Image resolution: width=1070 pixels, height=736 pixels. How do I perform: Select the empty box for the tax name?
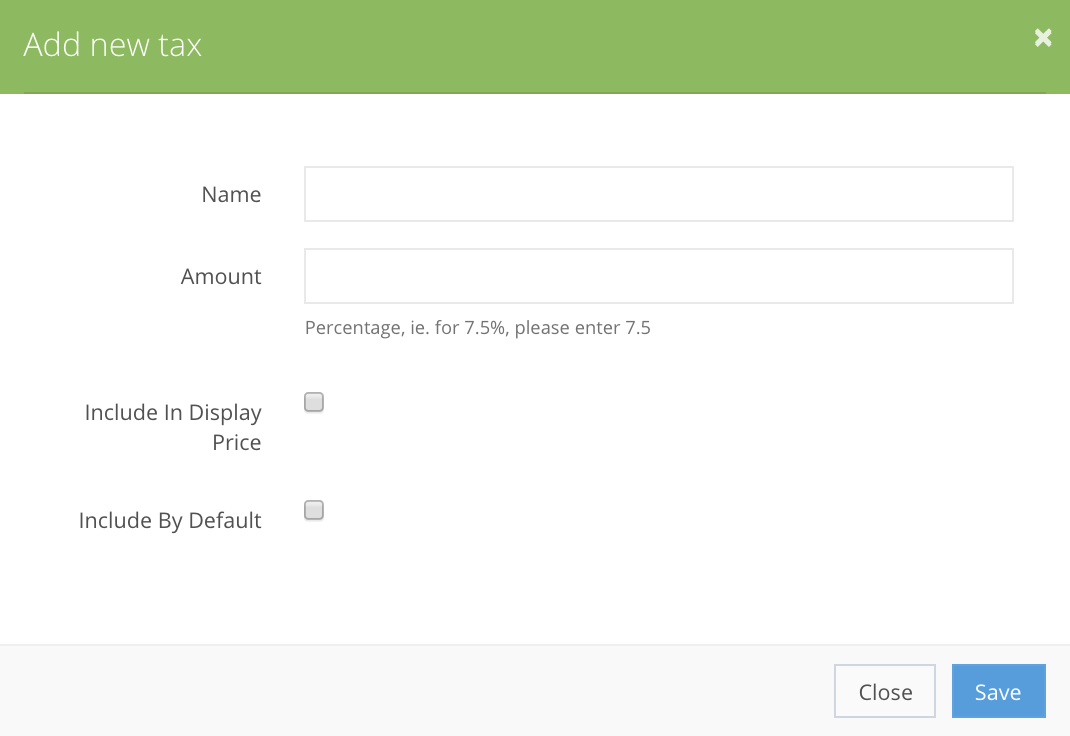click(659, 194)
